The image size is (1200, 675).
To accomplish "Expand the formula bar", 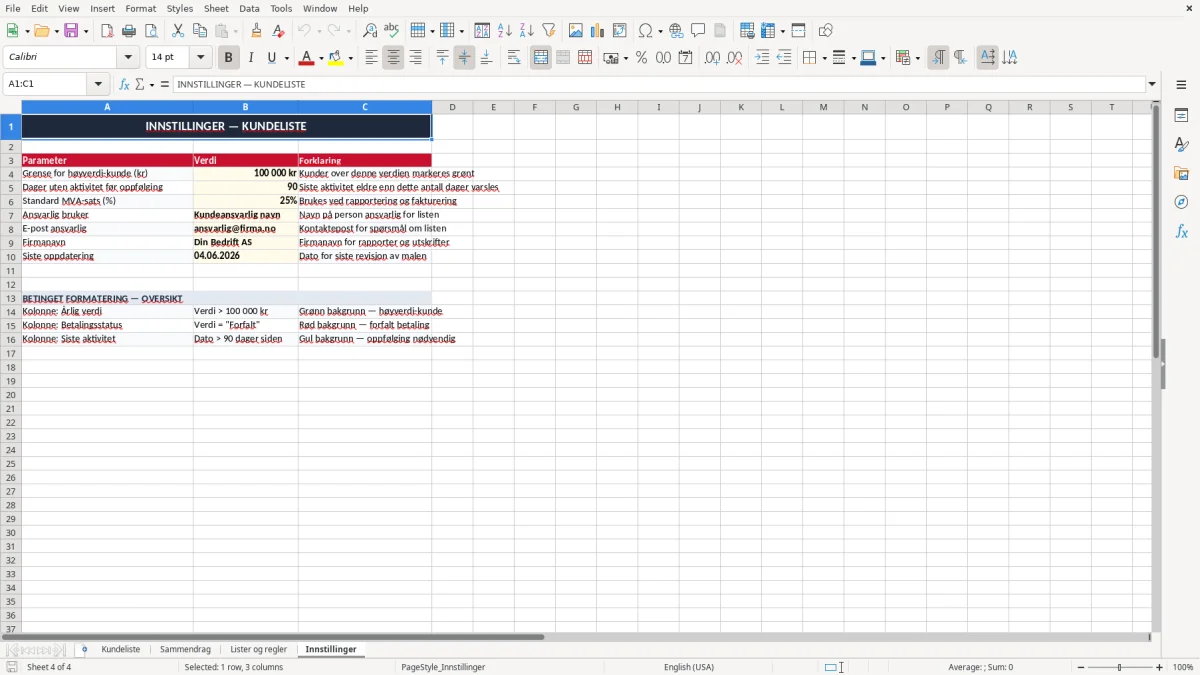I will [x=1152, y=84].
